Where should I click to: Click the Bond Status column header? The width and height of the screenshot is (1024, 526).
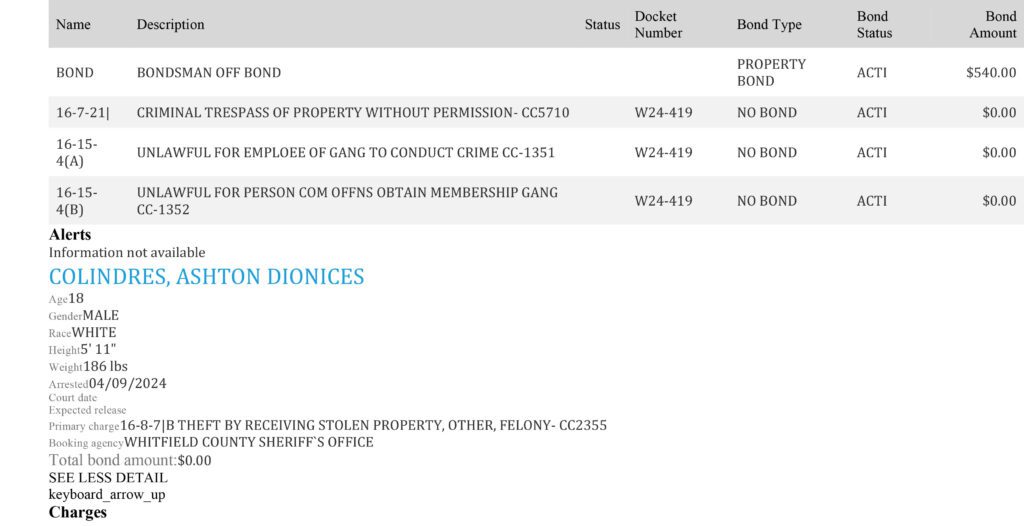874,25
